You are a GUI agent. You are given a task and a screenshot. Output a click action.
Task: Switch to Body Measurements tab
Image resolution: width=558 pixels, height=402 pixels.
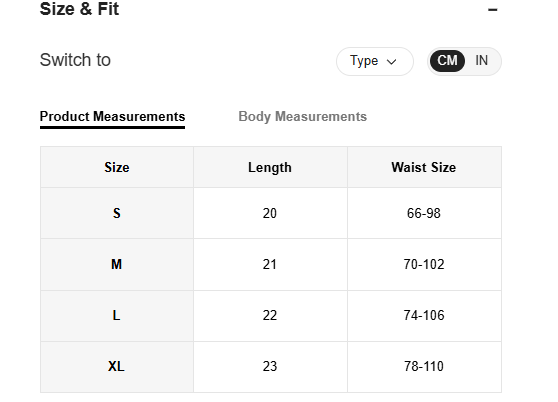pyautogui.click(x=302, y=117)
